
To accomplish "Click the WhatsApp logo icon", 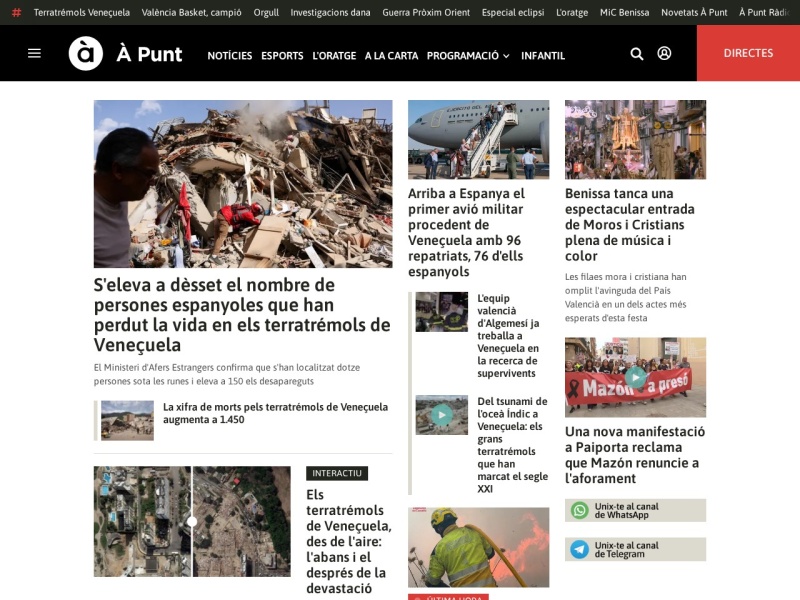I will (580, 511).
